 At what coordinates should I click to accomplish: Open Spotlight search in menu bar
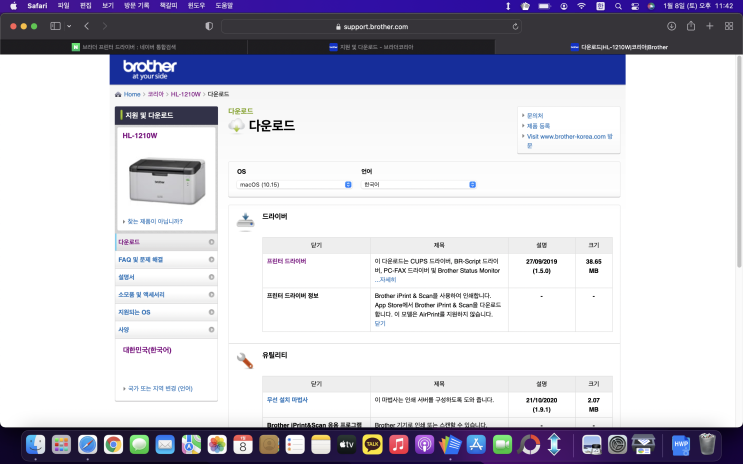pos(618,6)
